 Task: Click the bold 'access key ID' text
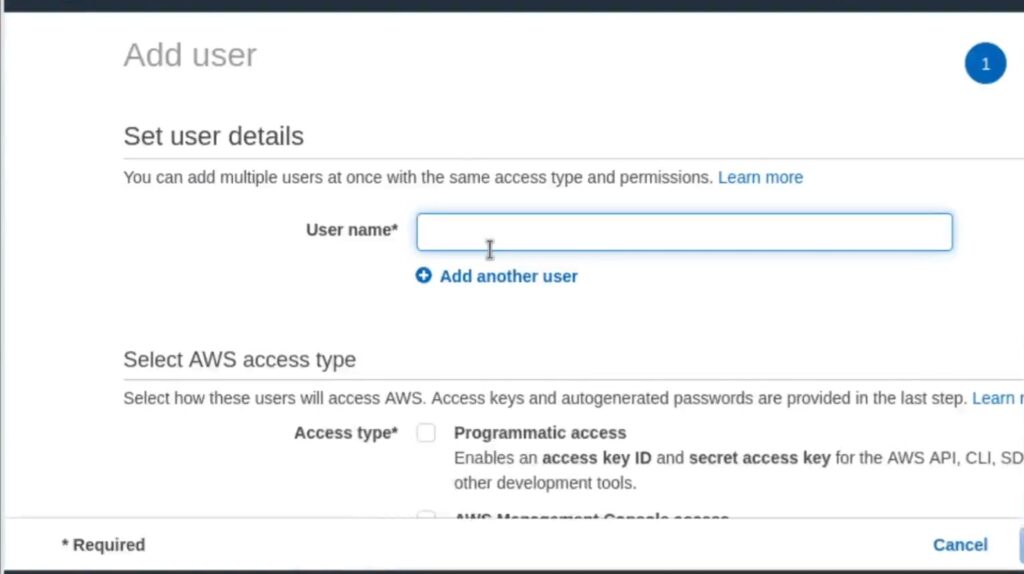pos(596,458)
